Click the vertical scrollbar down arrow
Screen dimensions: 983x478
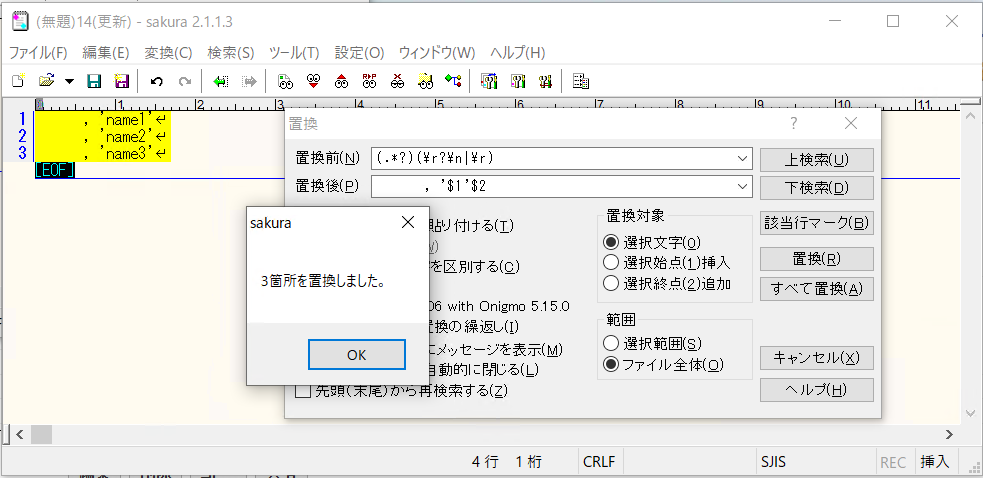click(970, 413)
